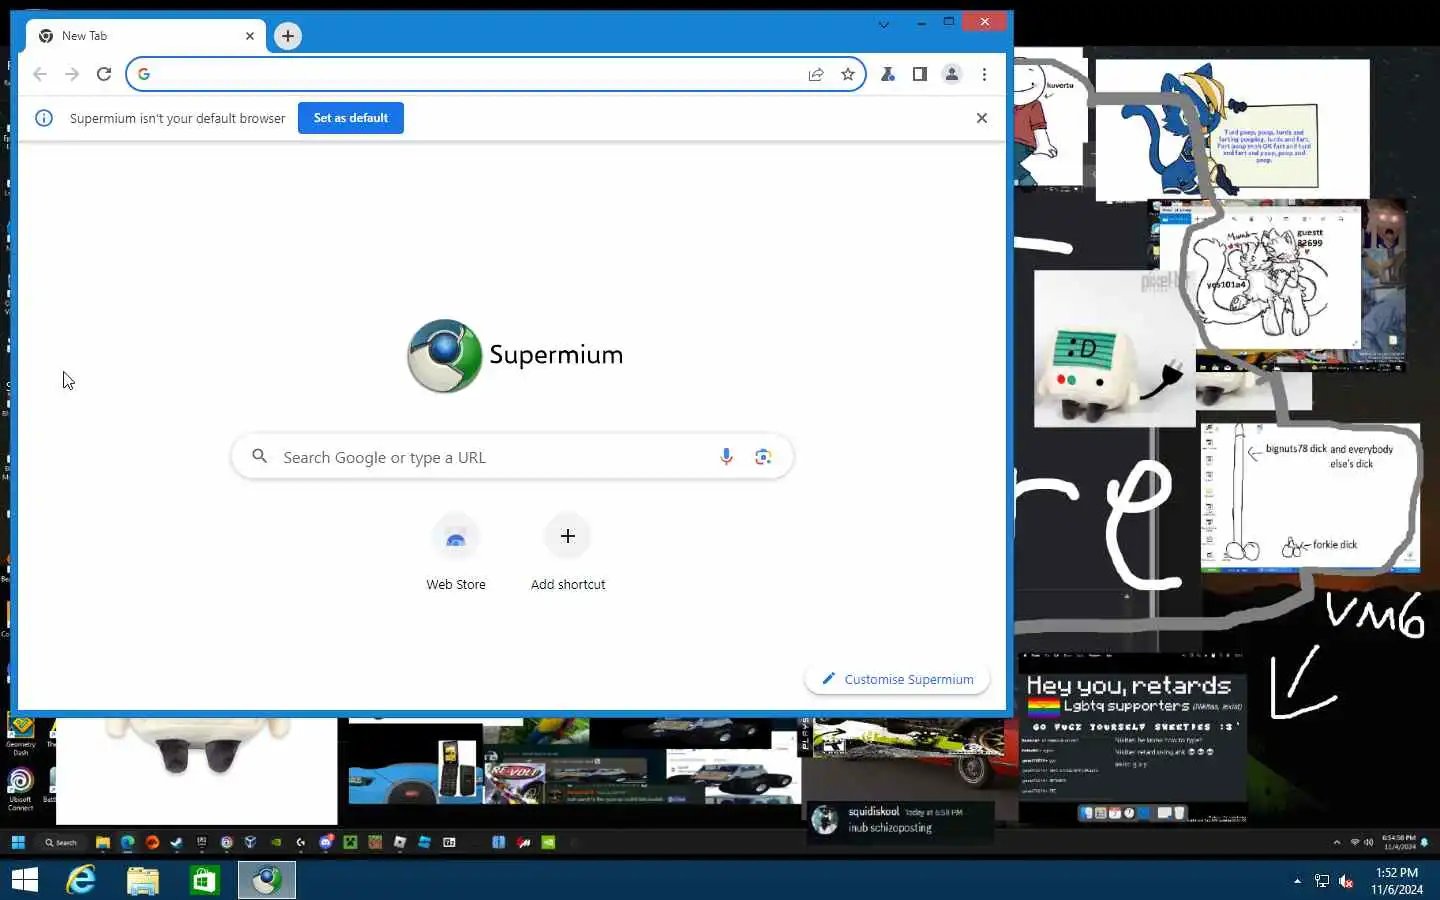The width and height of the screenshot is (1440, 900).
Task: Click the forward navigation arrow
Action: [72, 74]
